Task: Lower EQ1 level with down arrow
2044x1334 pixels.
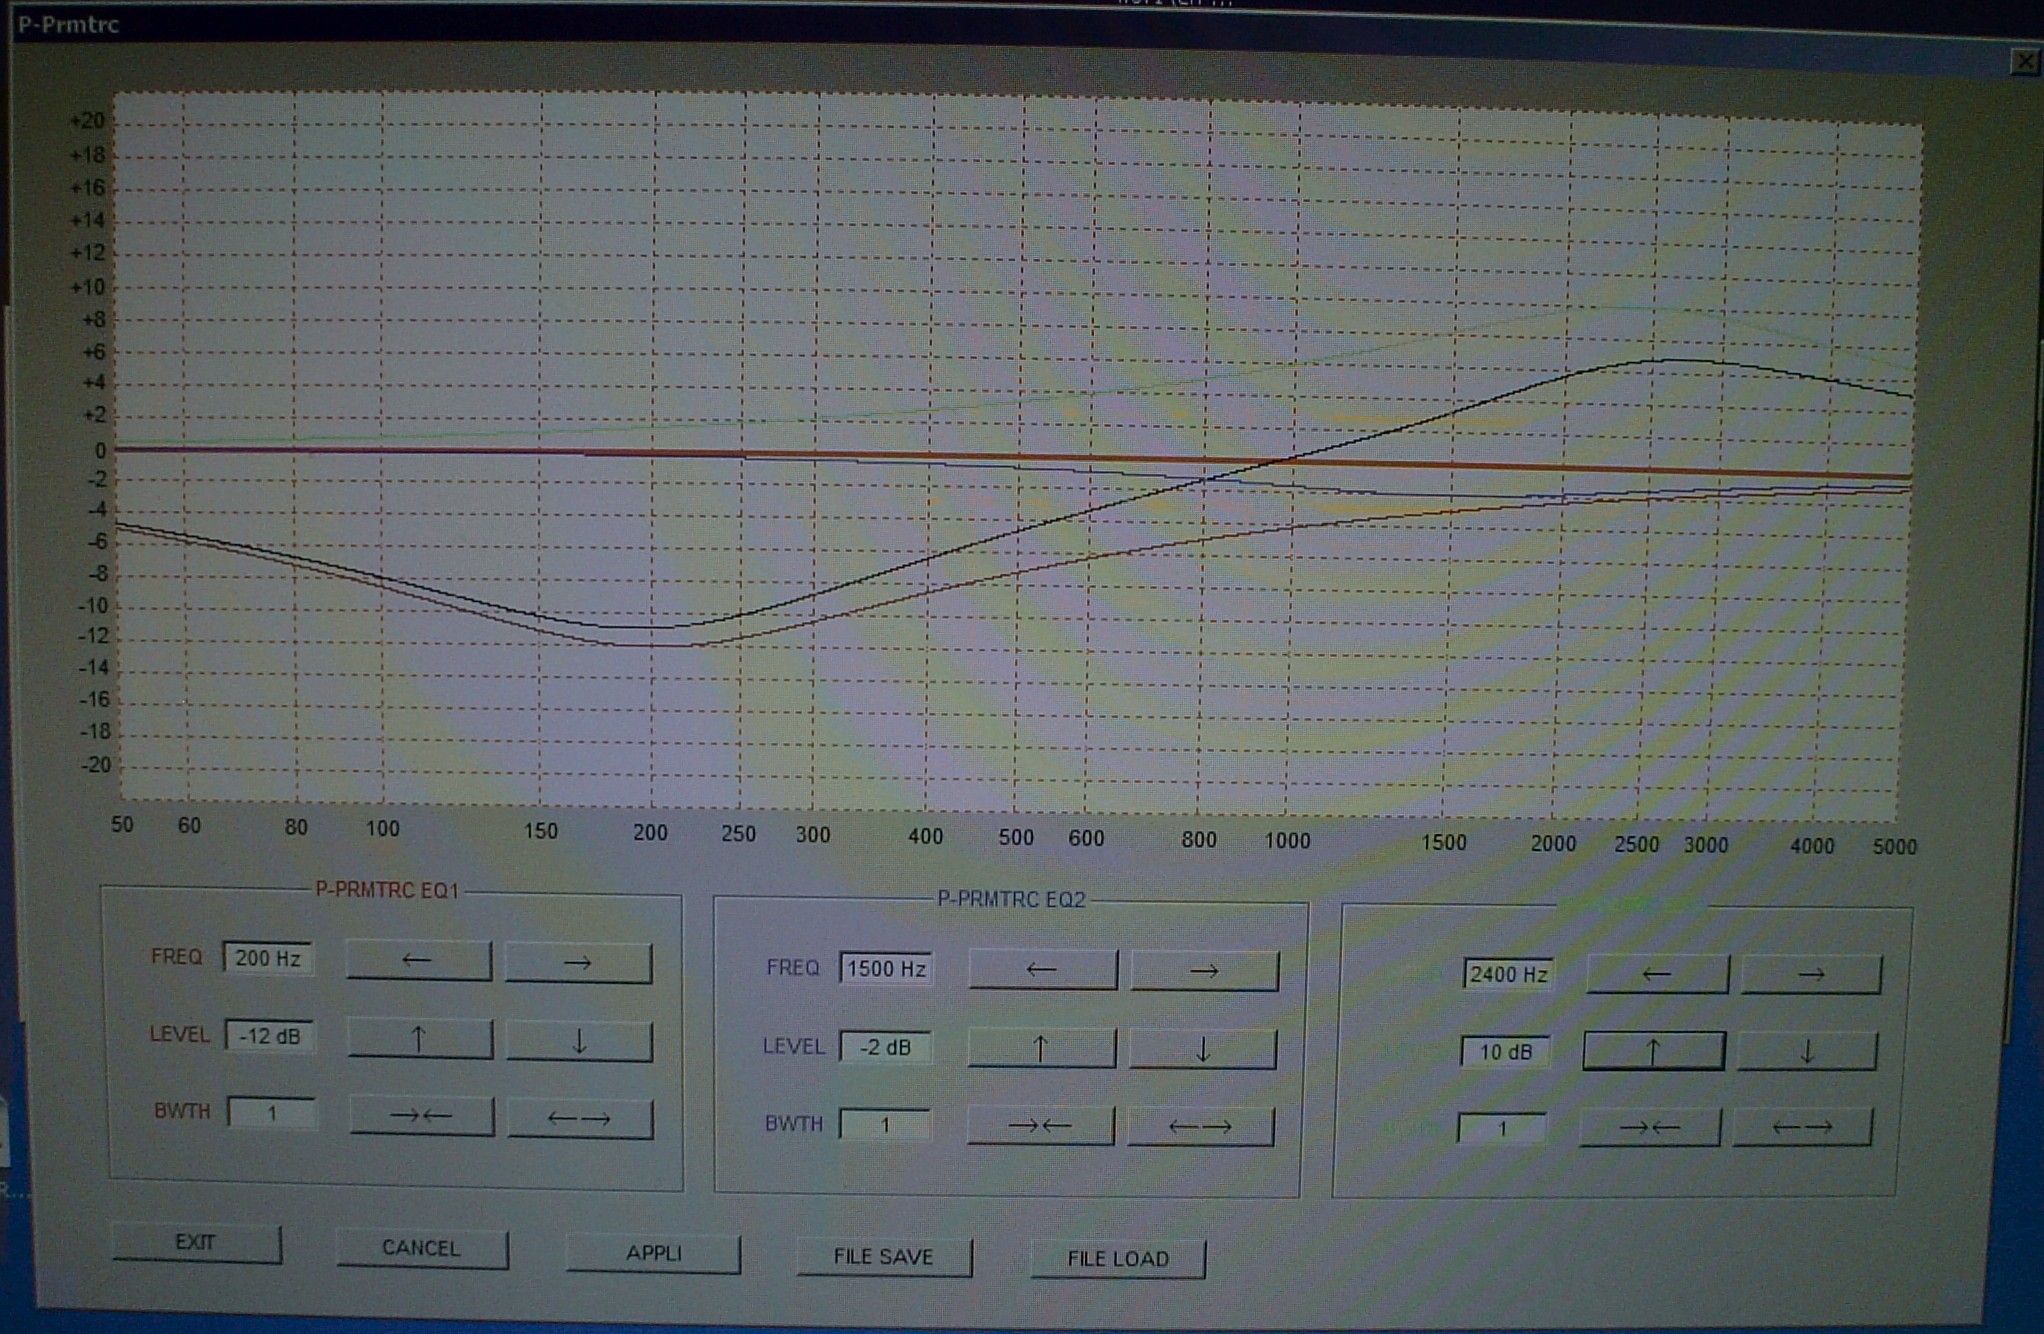Action: coord(579,1041)
